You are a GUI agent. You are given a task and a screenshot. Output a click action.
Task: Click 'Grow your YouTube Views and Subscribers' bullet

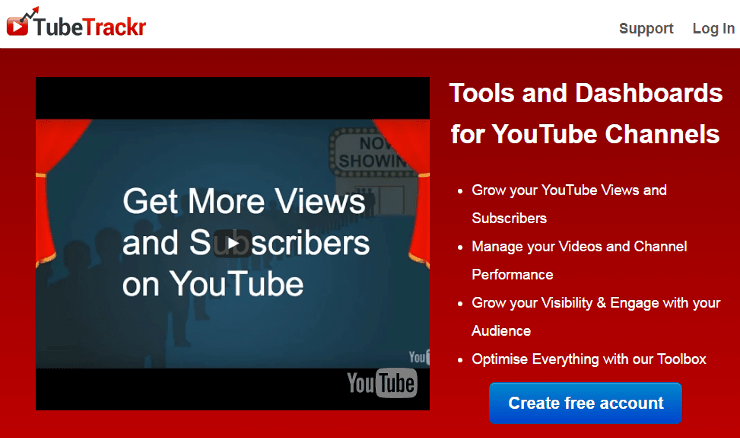point(569,204)
